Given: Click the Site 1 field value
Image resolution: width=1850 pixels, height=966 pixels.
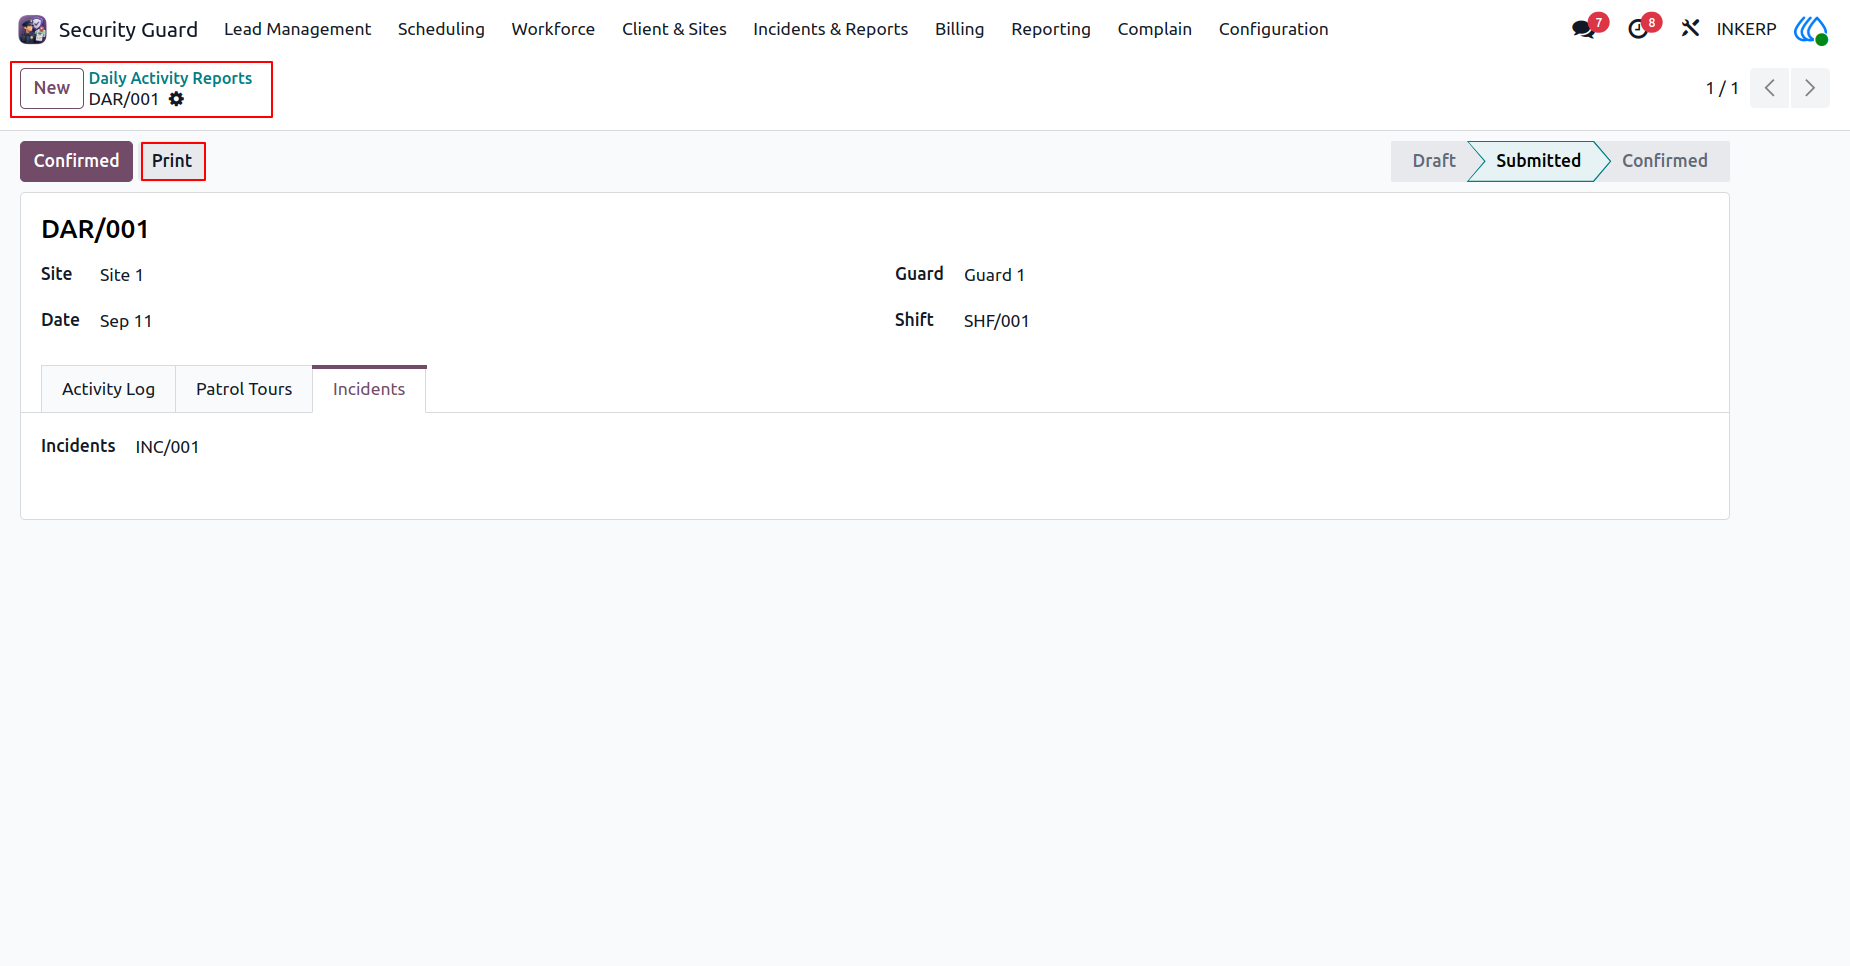Looking at the screenshot, I should click(121, 275).
